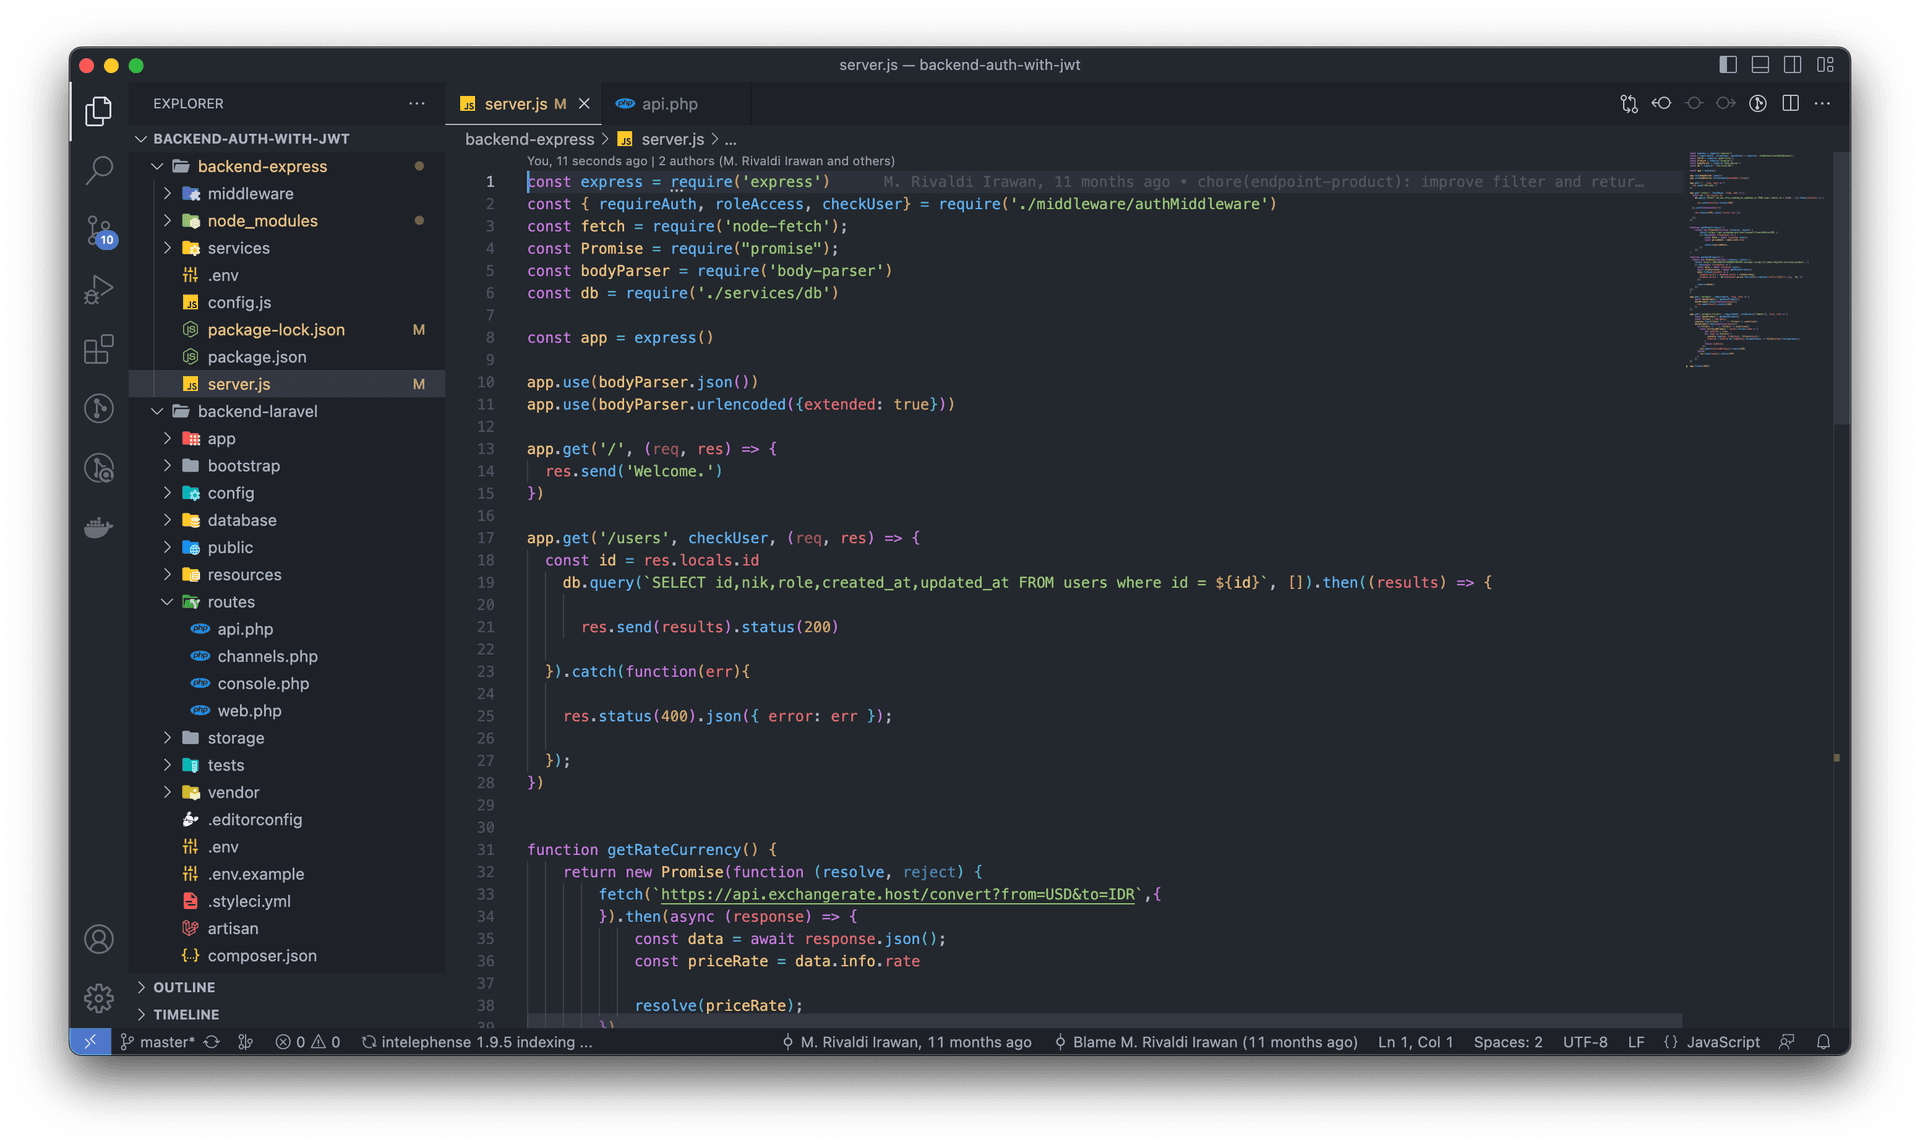1920x1147 pixels.
Task: Open the GitLens view in the activity bar
Action: (x=98, y=408)
